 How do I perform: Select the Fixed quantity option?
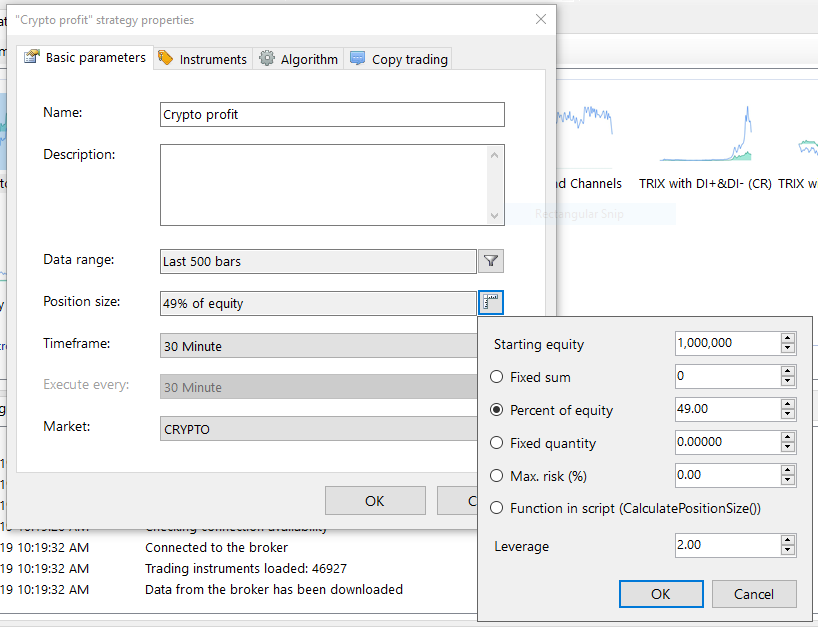497,443
